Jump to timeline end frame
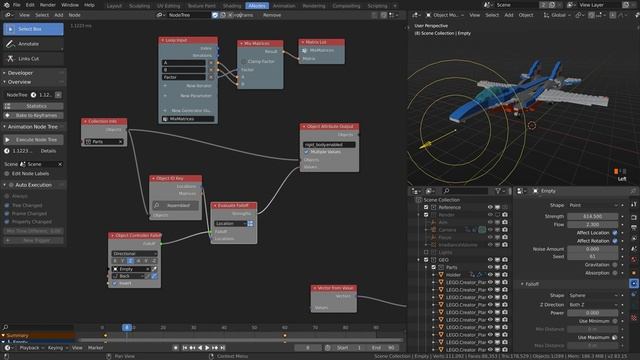The image size is (640, 360). coord(222,348)
